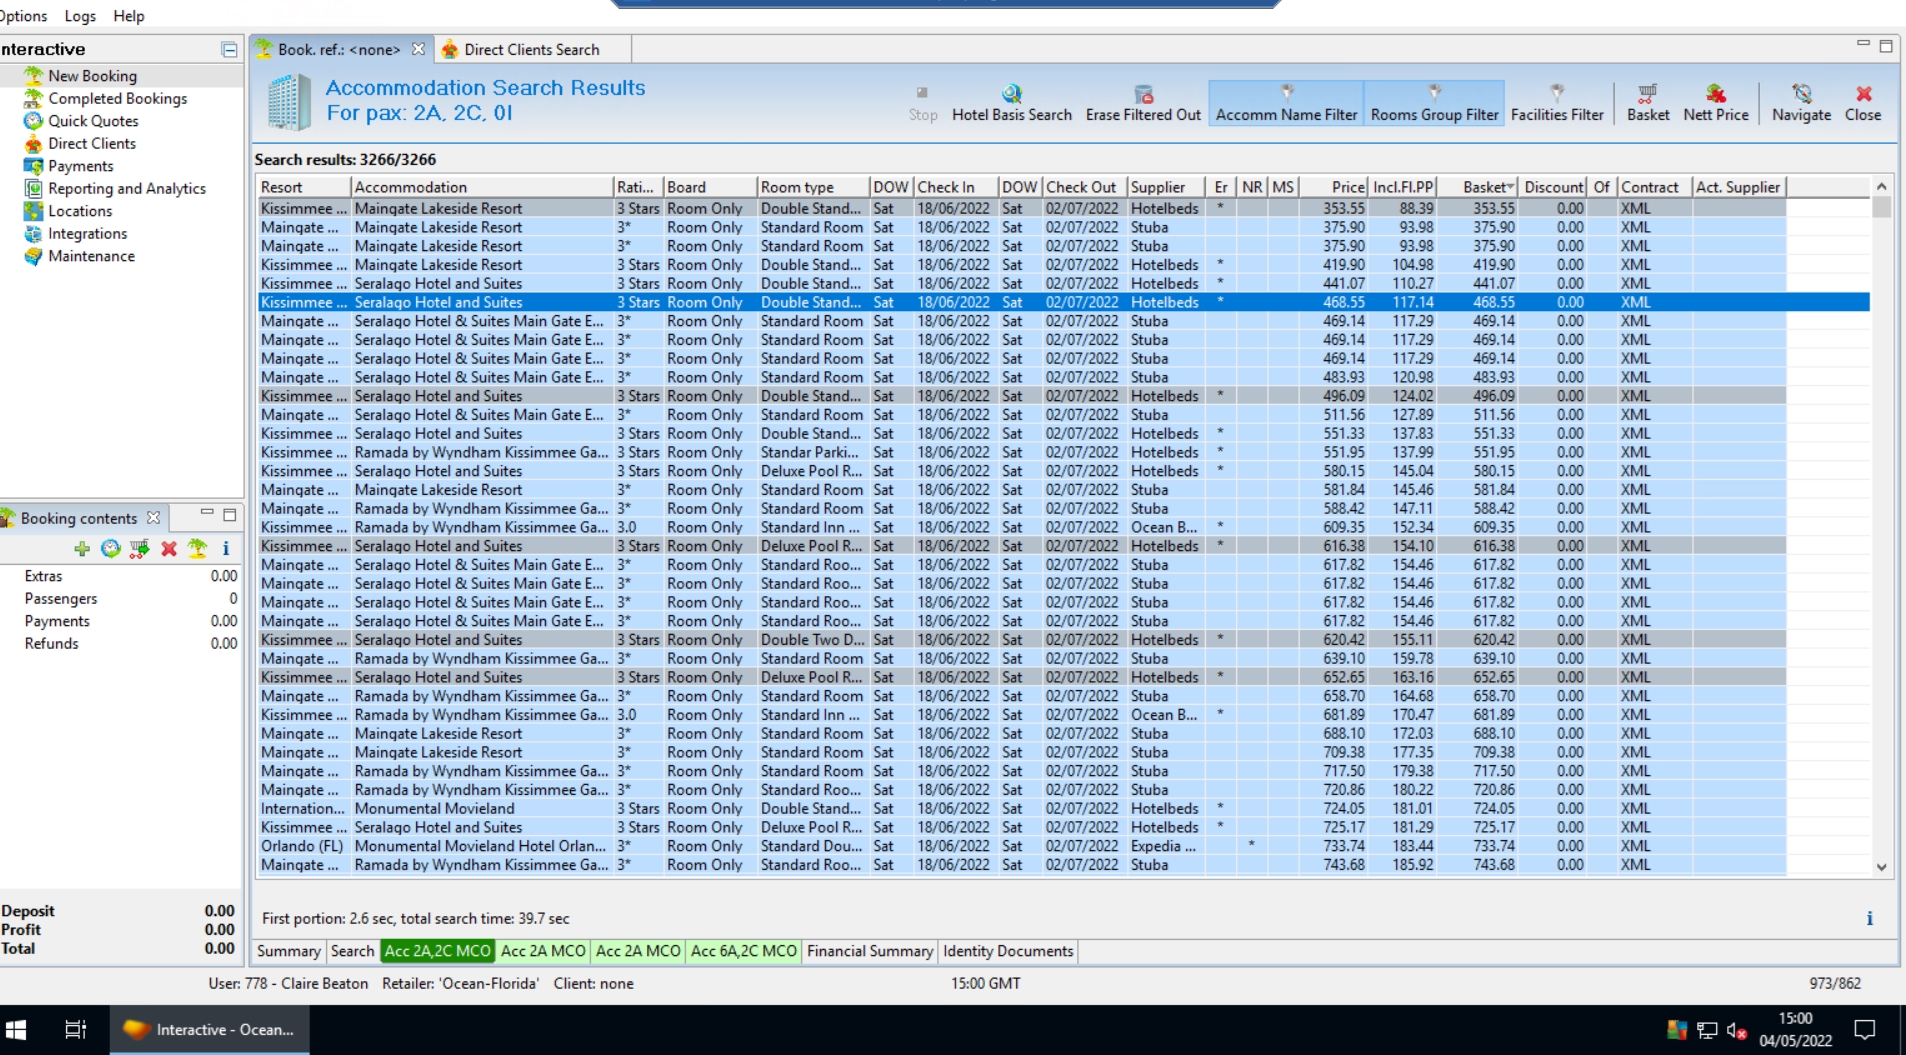The width and height of the screenshot is (1906, 1055).
Task: Select the Acc 6A,2C MCO tab
Action: point(743,951)
